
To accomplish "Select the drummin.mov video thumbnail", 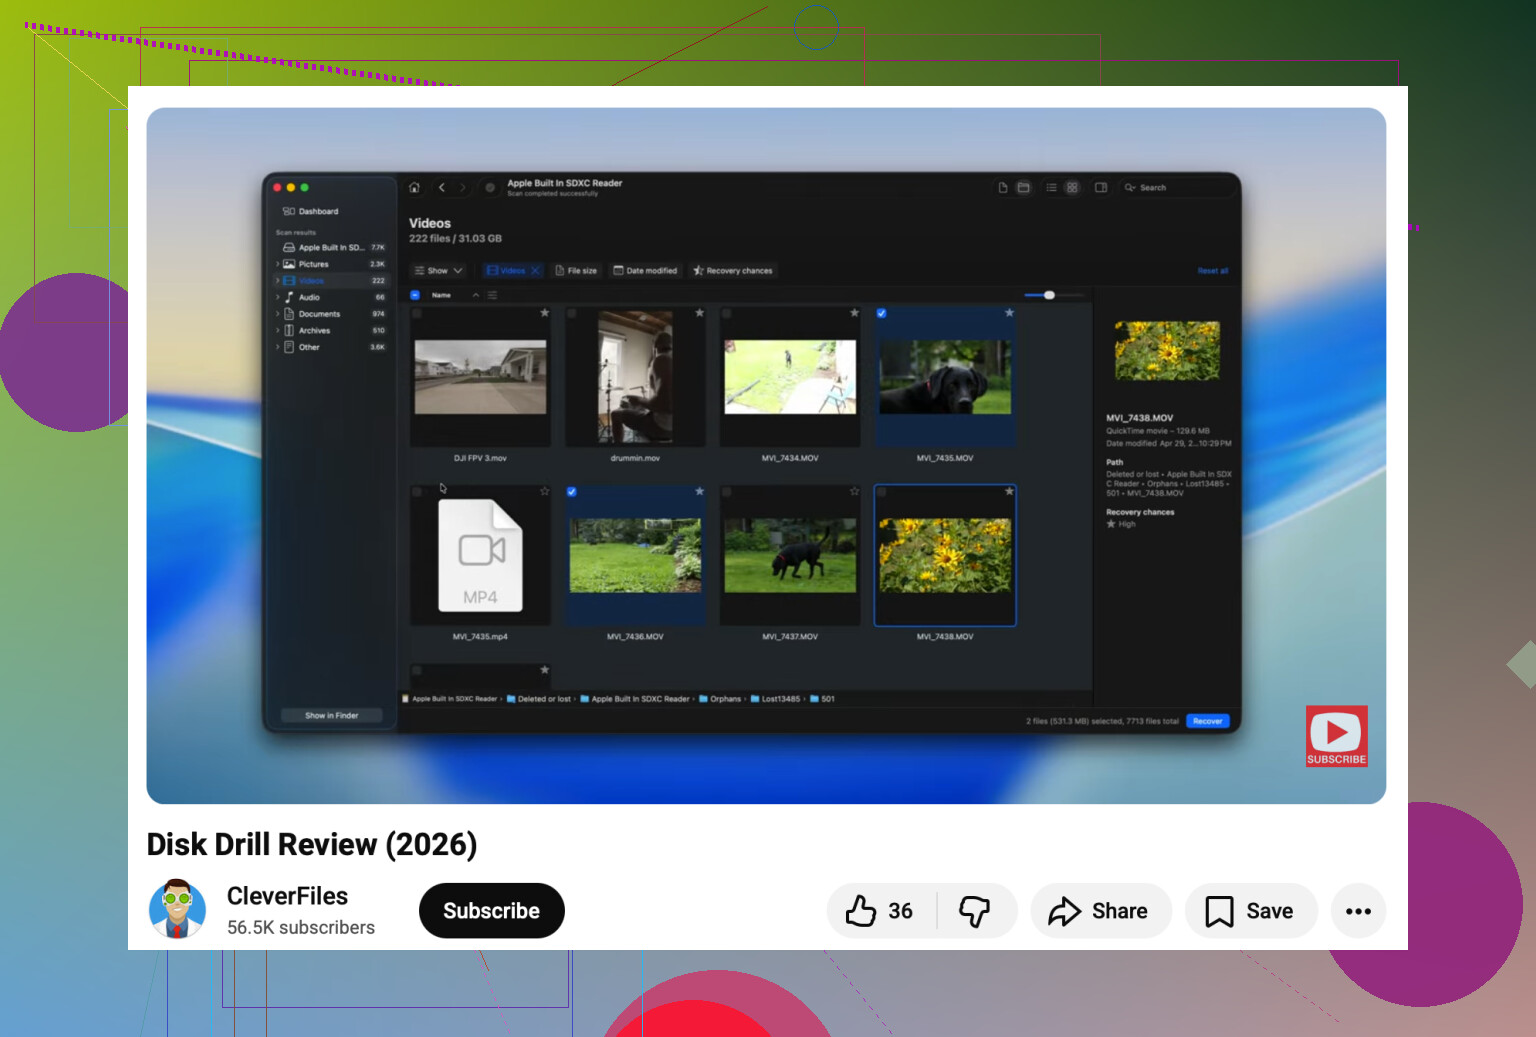I will coord(635,376).
